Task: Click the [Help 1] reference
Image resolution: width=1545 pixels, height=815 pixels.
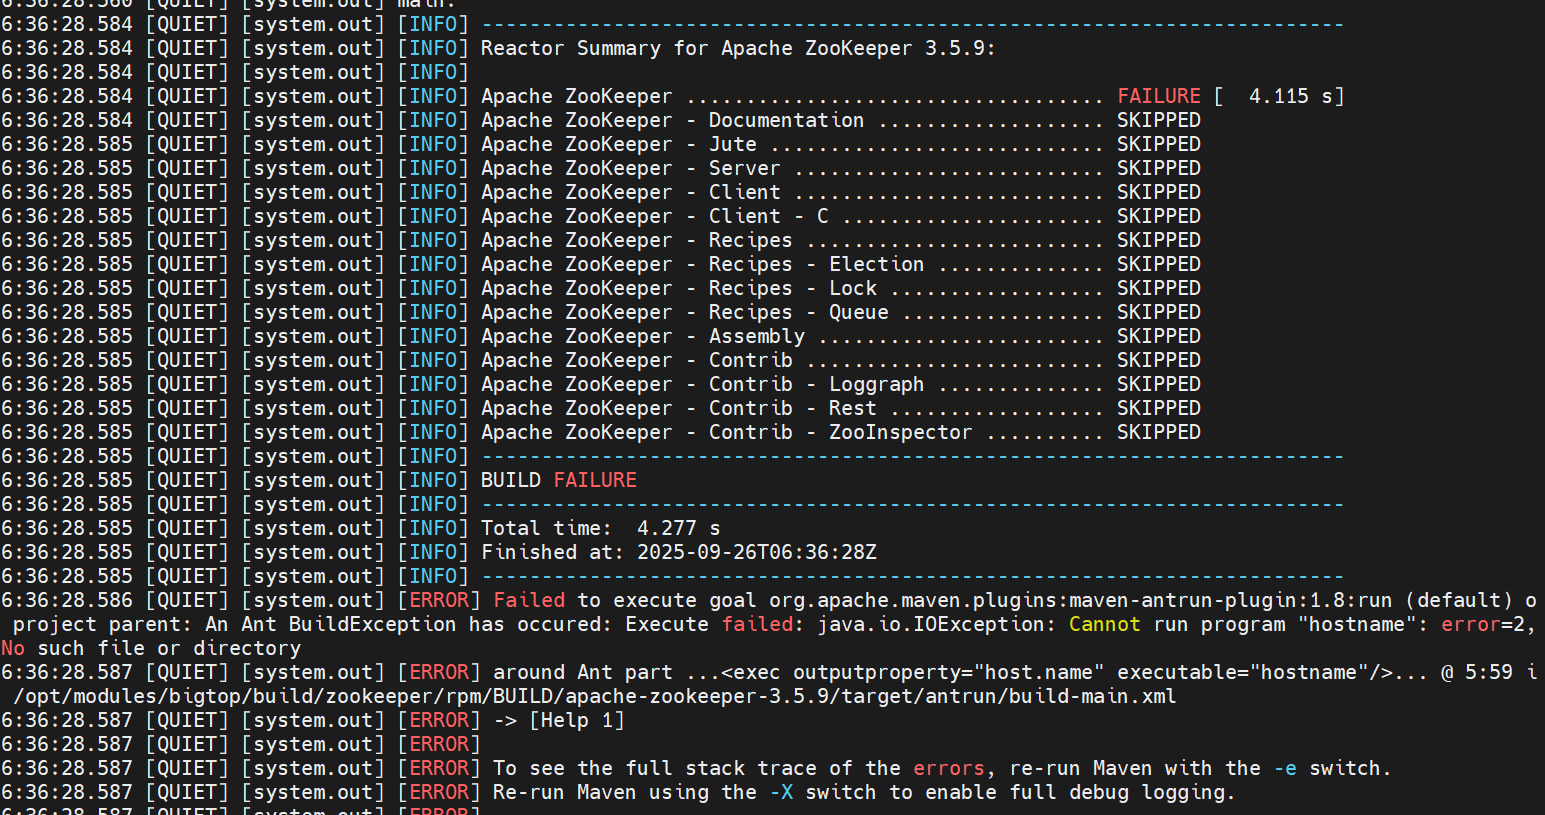Action: 576,720
